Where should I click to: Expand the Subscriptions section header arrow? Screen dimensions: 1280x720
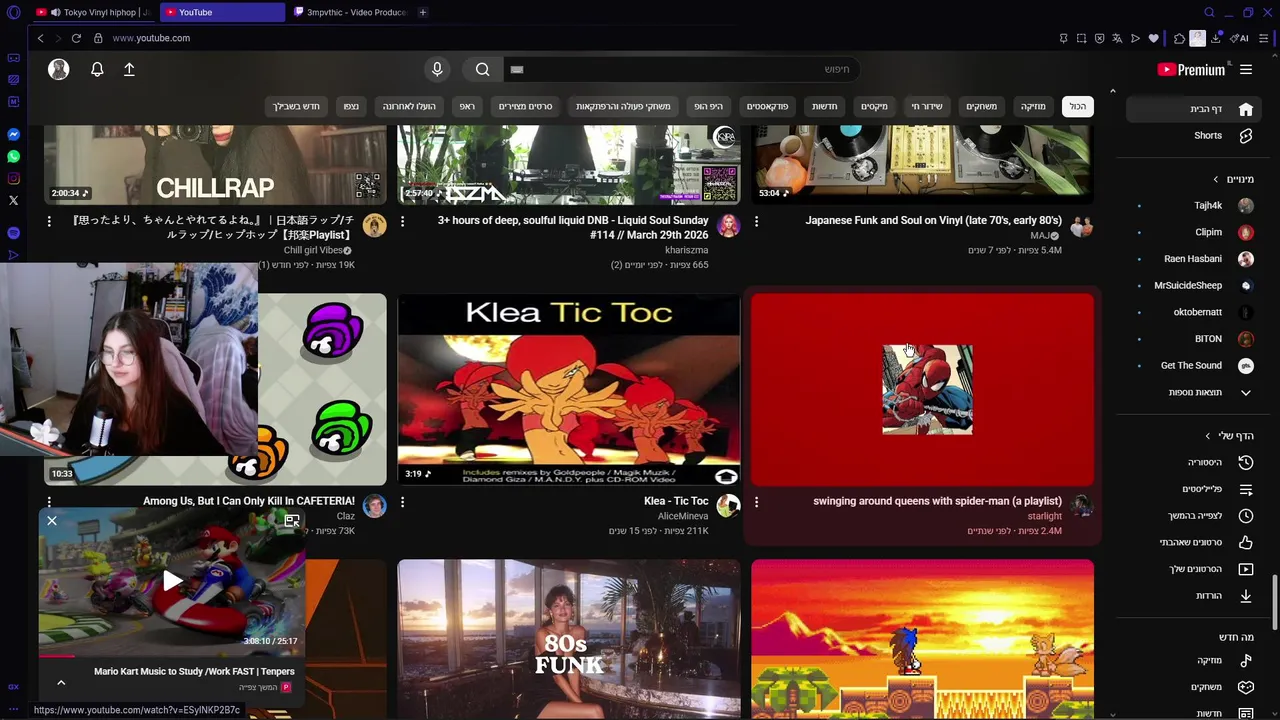click(x=1216, y=179)
